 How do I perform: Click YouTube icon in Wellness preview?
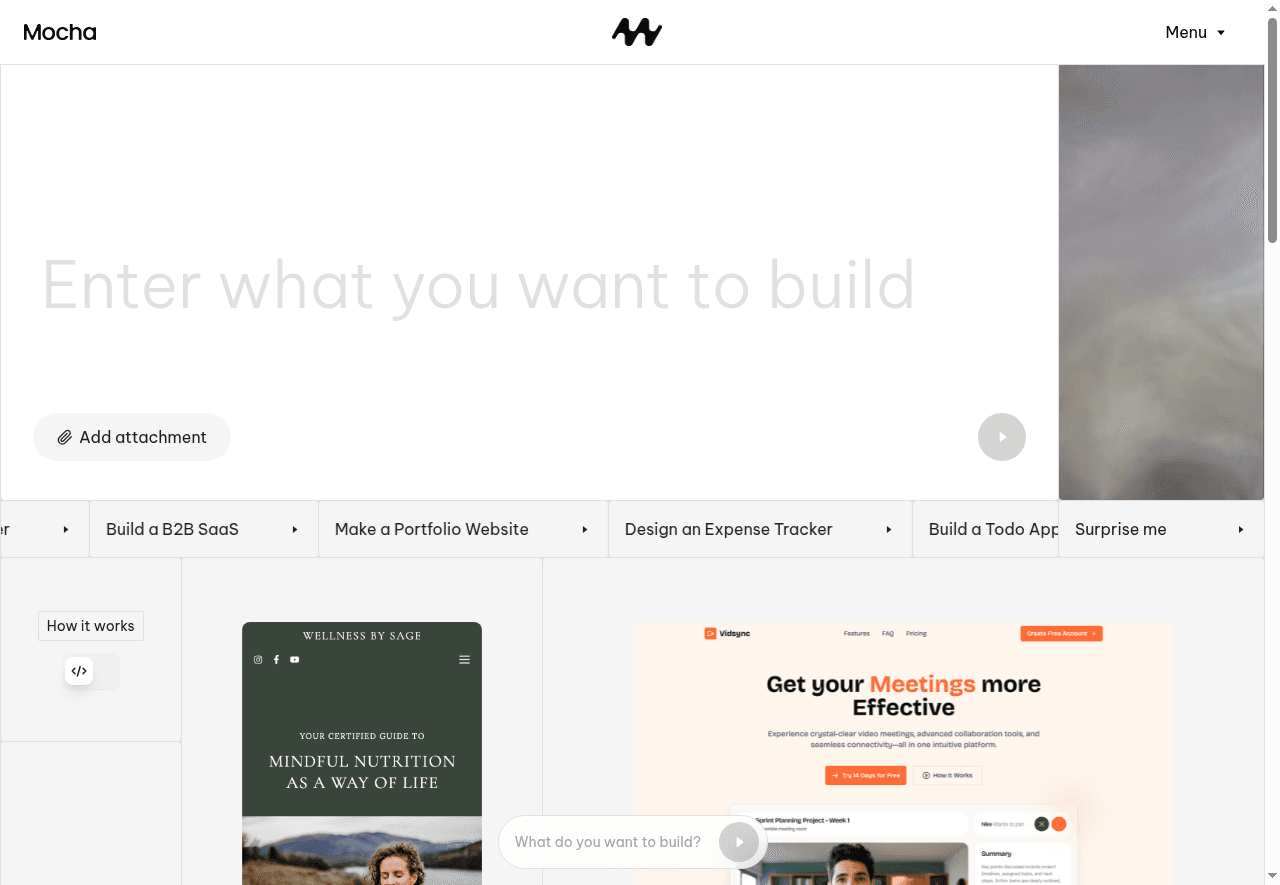295,660
